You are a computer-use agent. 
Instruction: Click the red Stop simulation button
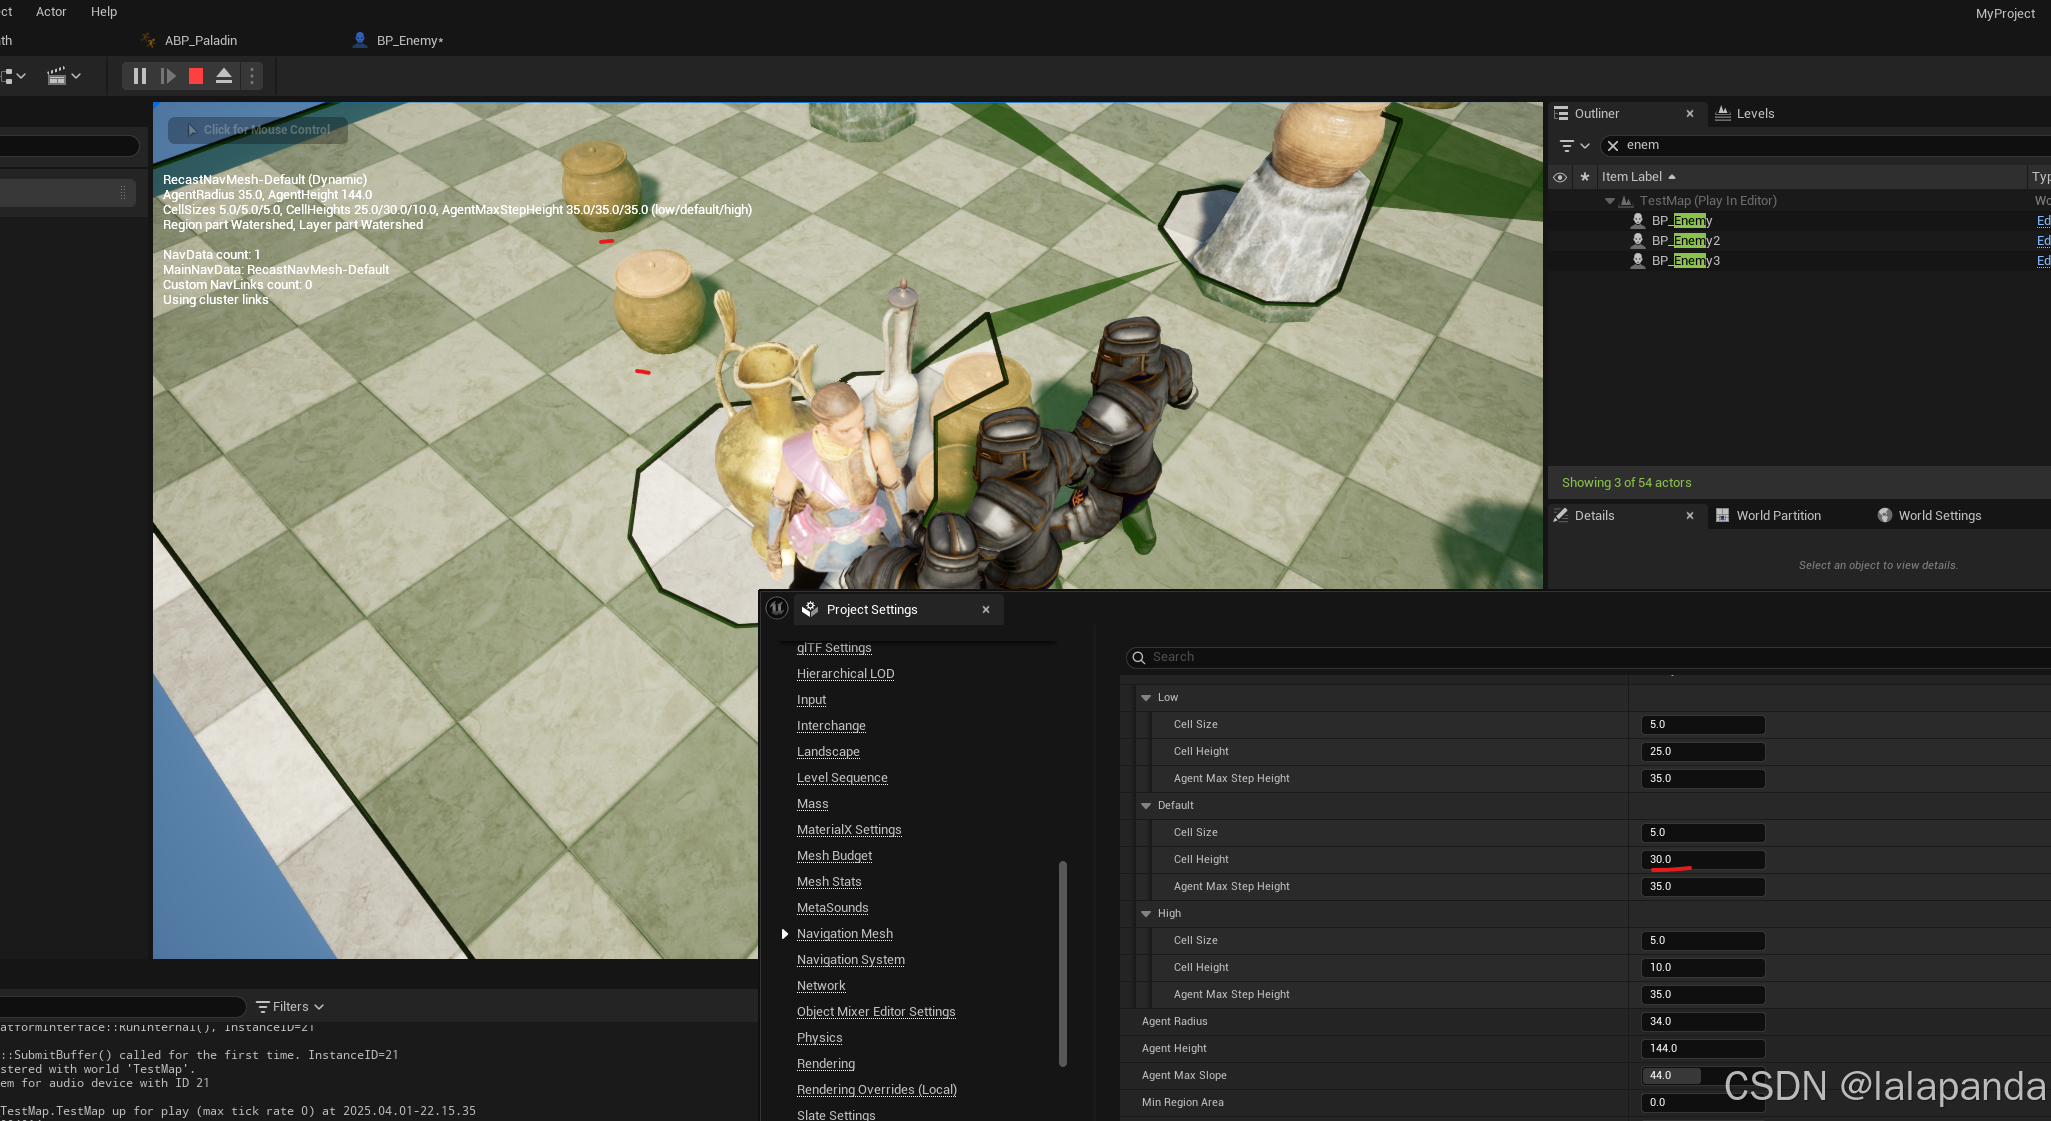coord(196,76)
